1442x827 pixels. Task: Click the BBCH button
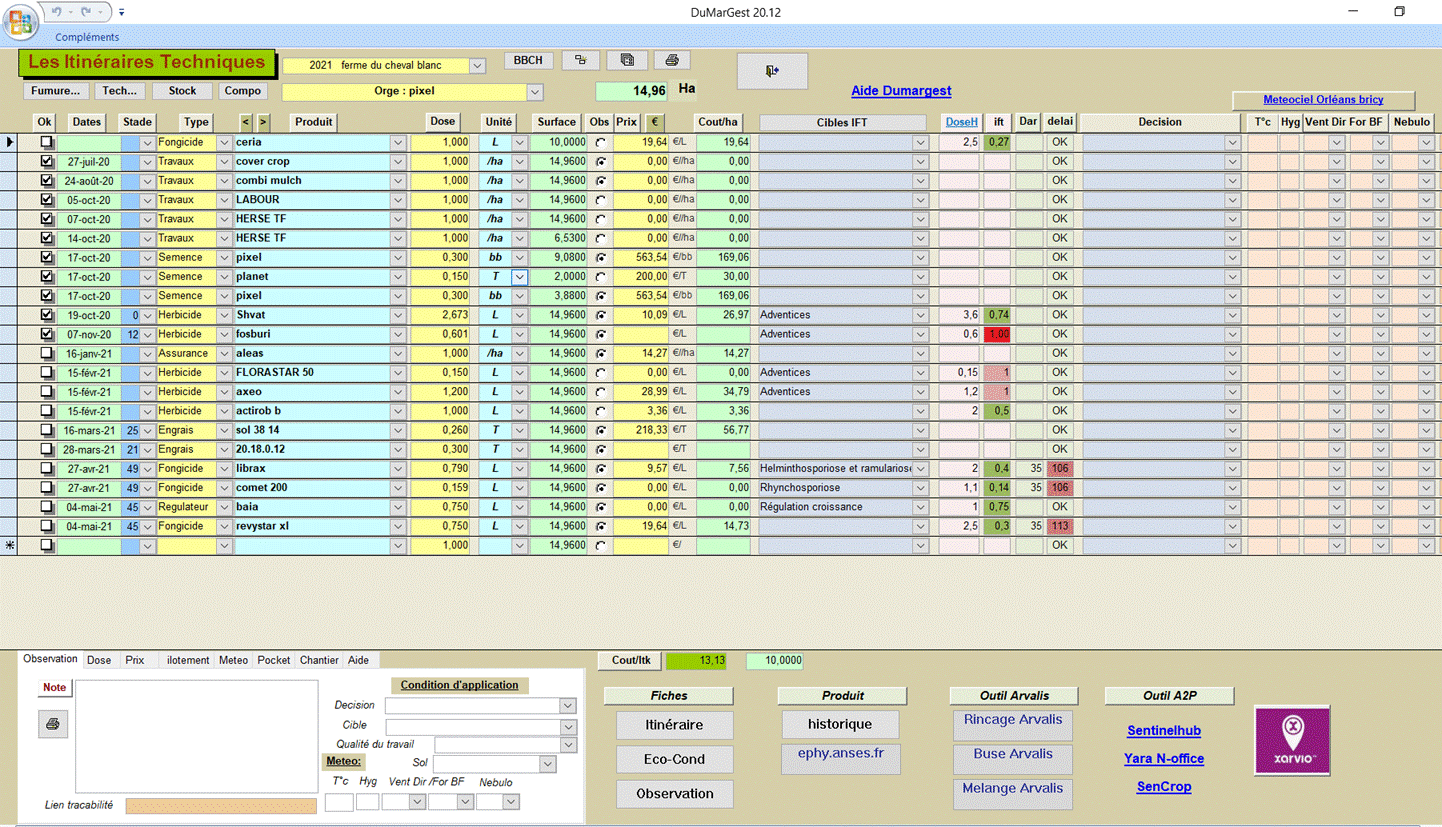coord(528,60)
